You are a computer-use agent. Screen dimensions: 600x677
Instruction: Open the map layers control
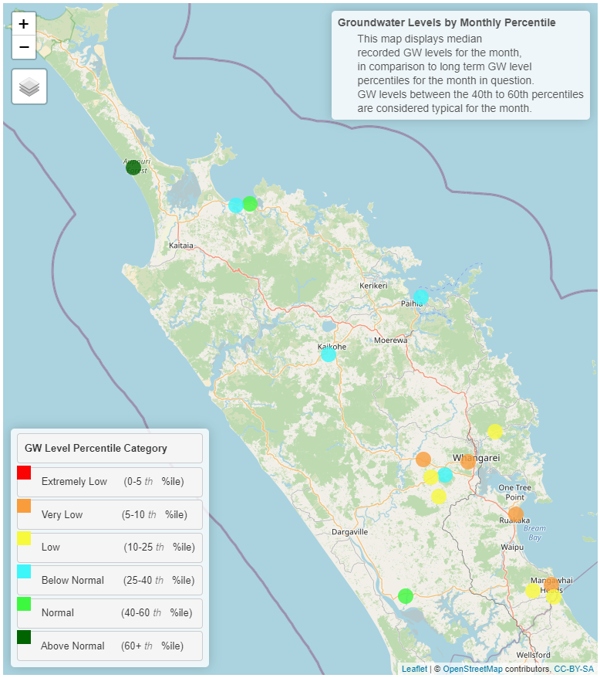pos(29,86)
